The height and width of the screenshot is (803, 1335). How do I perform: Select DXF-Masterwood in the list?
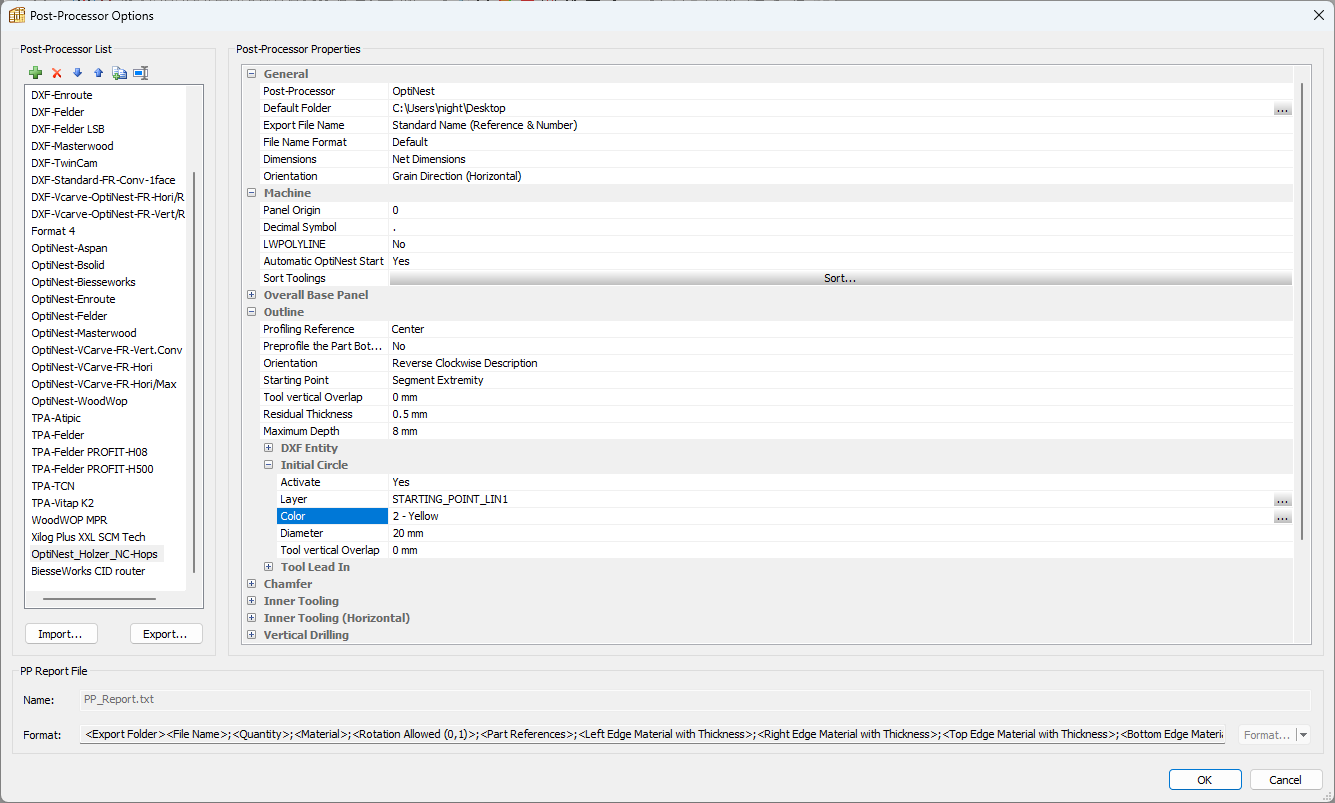pos(72,146)
